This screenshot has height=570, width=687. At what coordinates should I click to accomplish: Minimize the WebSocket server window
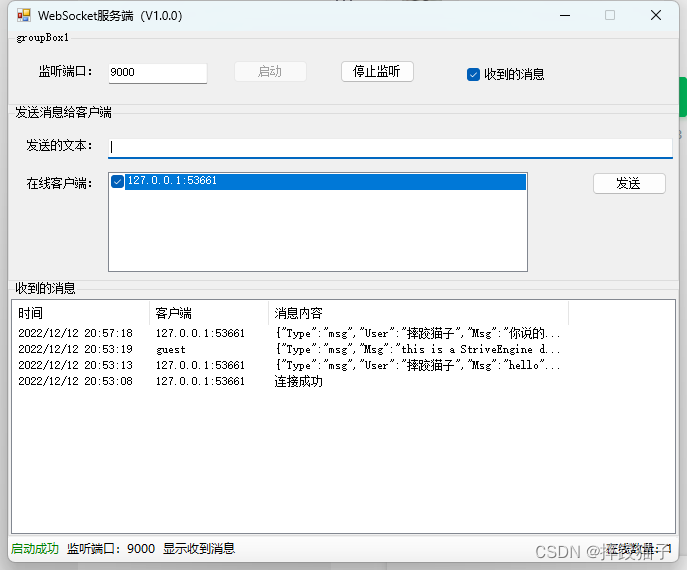tap(565, 16)
